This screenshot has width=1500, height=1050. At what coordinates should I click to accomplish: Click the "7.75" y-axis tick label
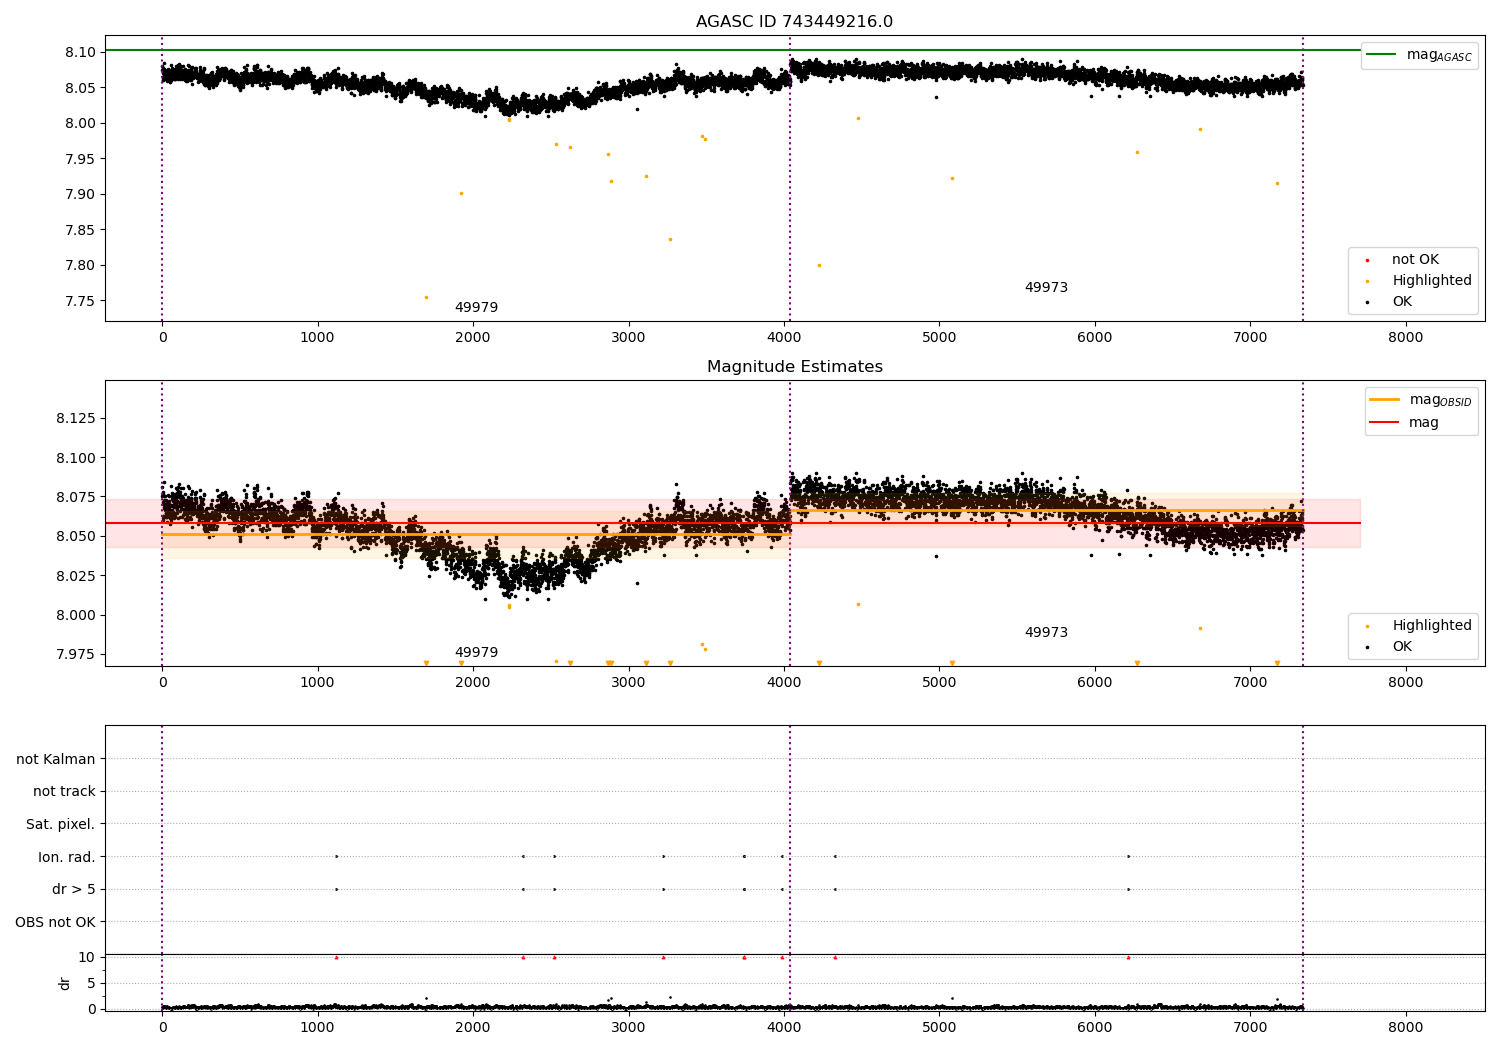tap(81, 301)
